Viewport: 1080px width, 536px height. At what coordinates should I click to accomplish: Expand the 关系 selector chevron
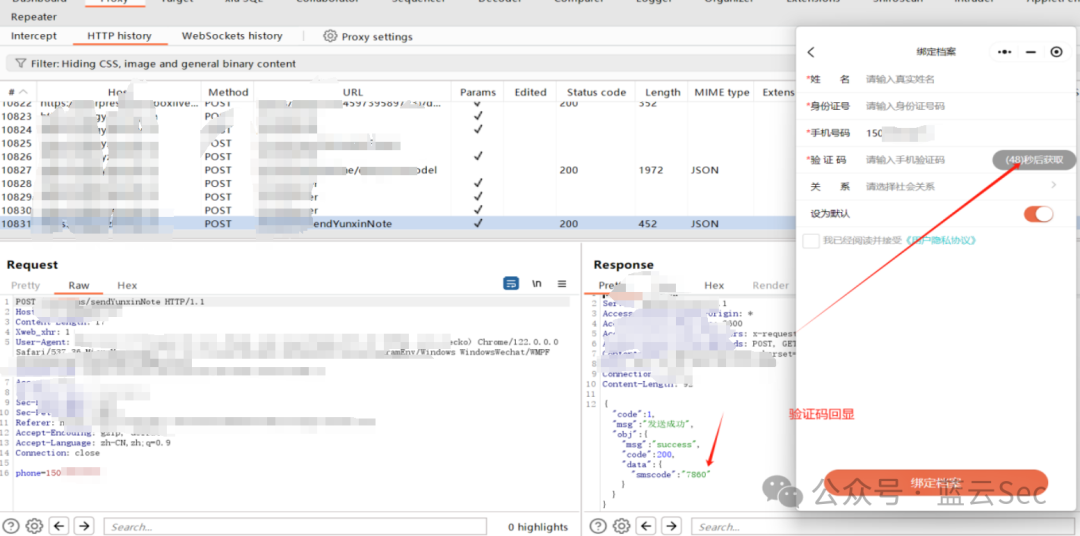[1054, 185]
